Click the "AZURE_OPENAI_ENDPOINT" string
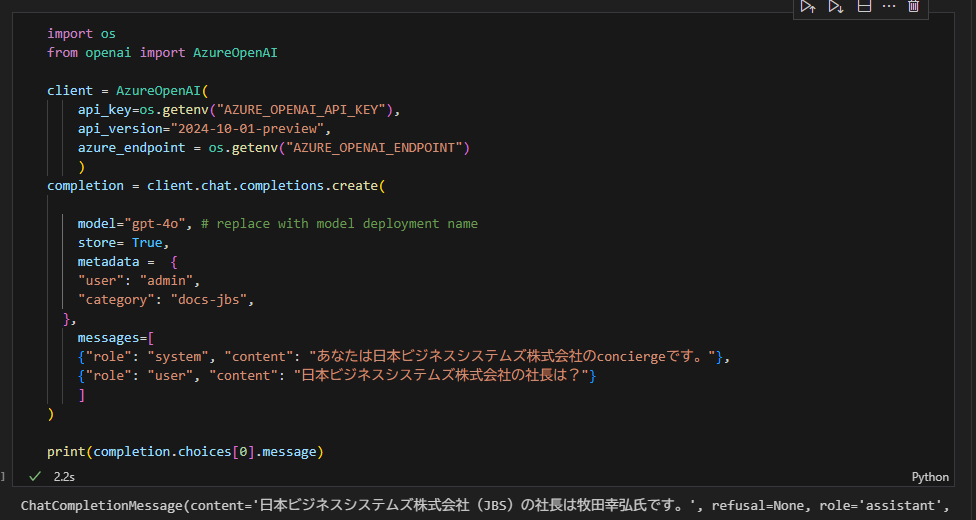The image size is (976, 520). [x=374, y=148]
